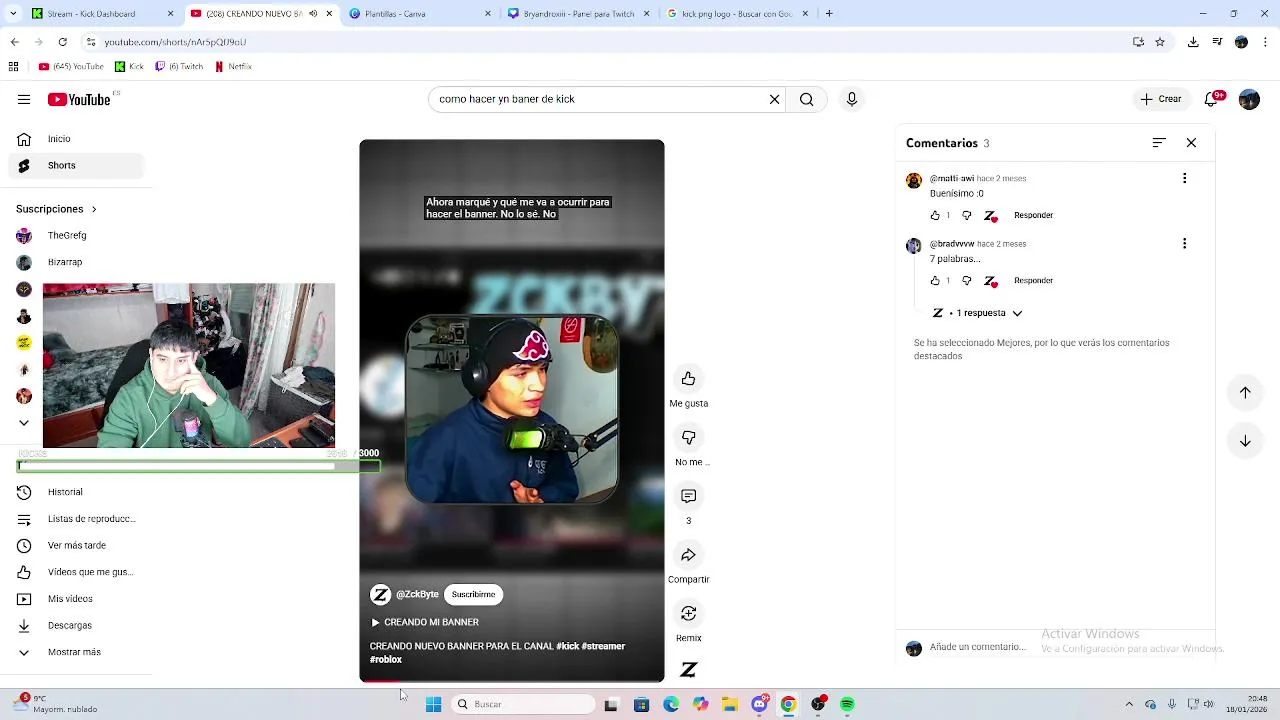The width and height of the screenshot is (1280, 720).
Task: Expand the Suscripciones section
Action: tap(56, 209)
